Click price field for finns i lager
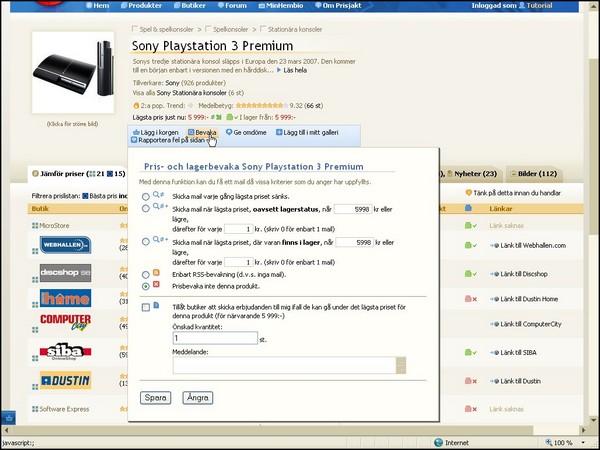This screenshot has height=450, width=600. [354, 242]
